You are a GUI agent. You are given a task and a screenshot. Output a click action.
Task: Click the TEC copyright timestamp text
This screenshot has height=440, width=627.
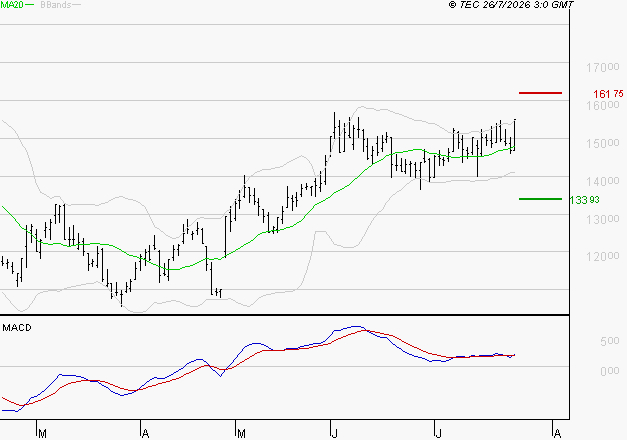tap(511, 5)
